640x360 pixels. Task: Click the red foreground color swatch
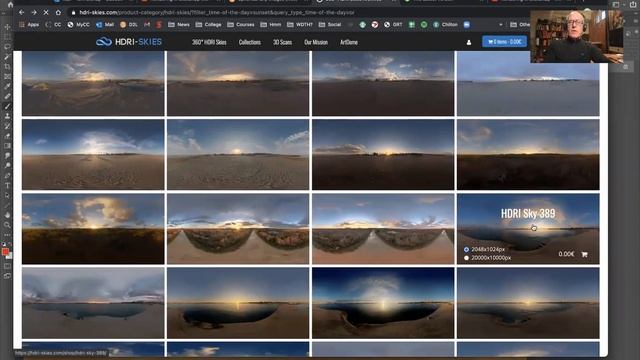tap(5, 252)
